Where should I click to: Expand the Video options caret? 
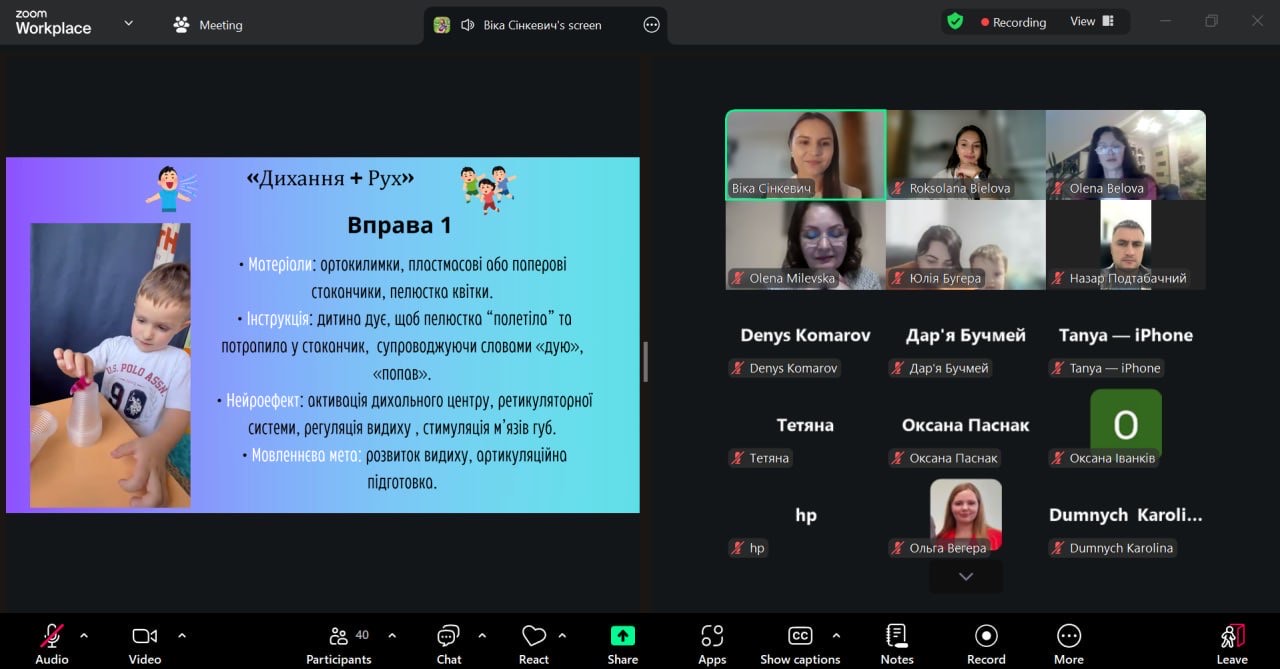point(182,635)
